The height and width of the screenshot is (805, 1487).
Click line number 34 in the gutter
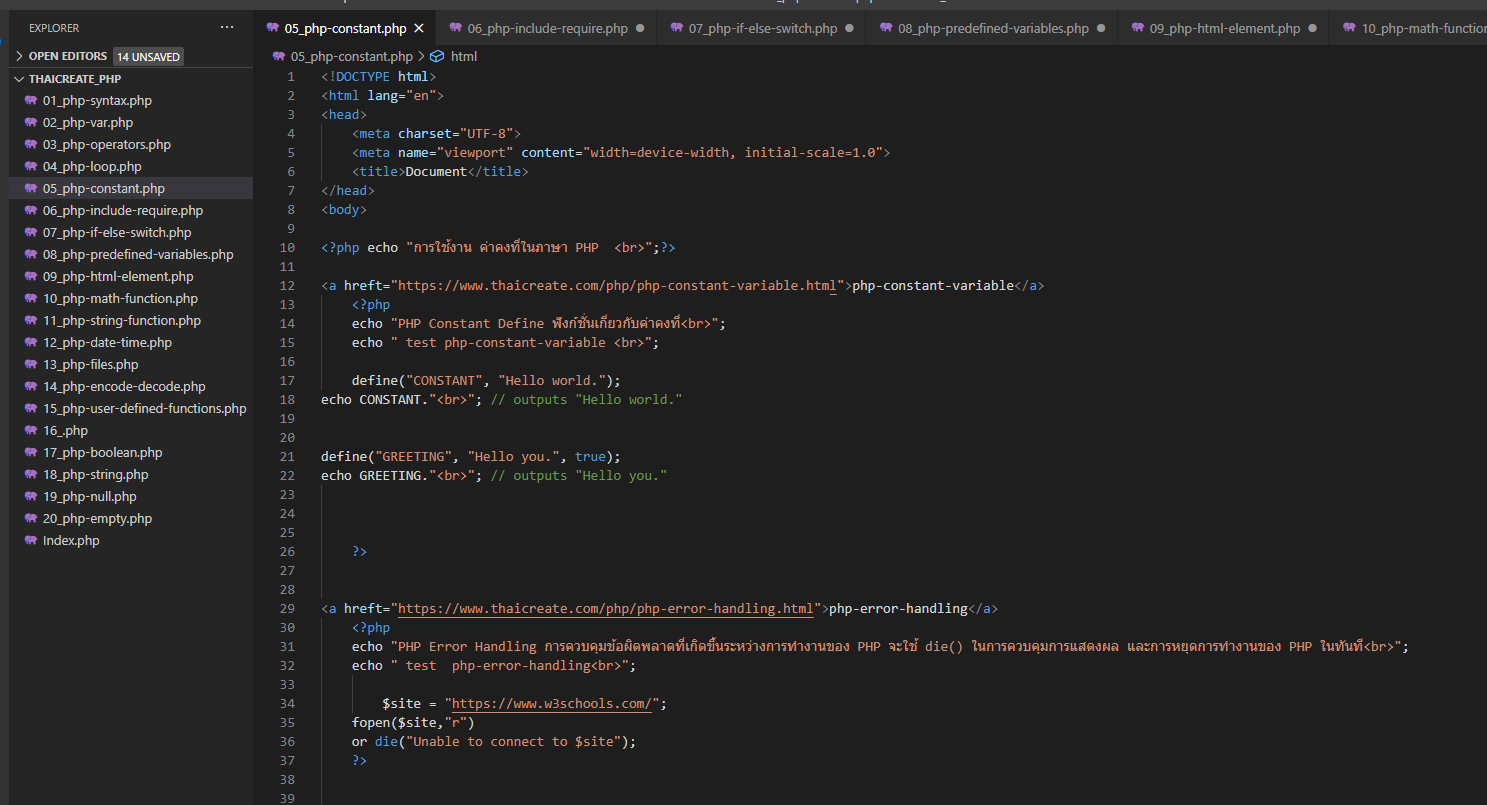pyautogui.click(x=287, y=703)
